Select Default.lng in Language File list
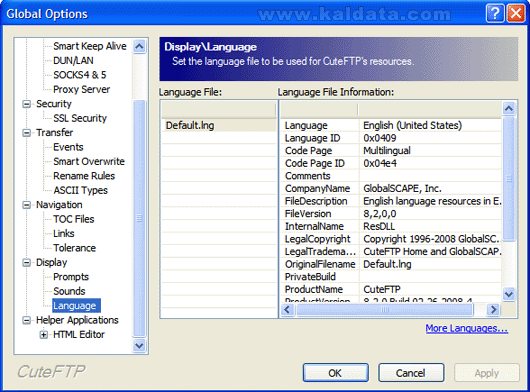 [219, 125]
